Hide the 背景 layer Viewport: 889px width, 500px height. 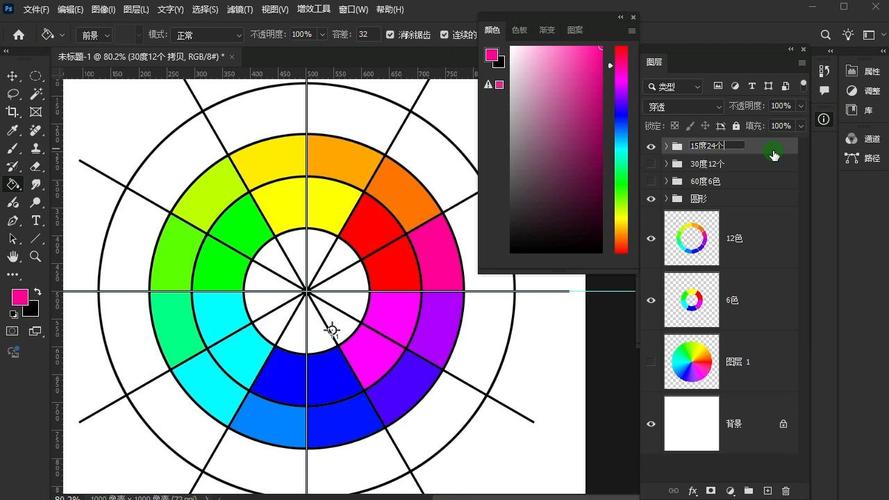pyautogui.click(x=651, y=424)
